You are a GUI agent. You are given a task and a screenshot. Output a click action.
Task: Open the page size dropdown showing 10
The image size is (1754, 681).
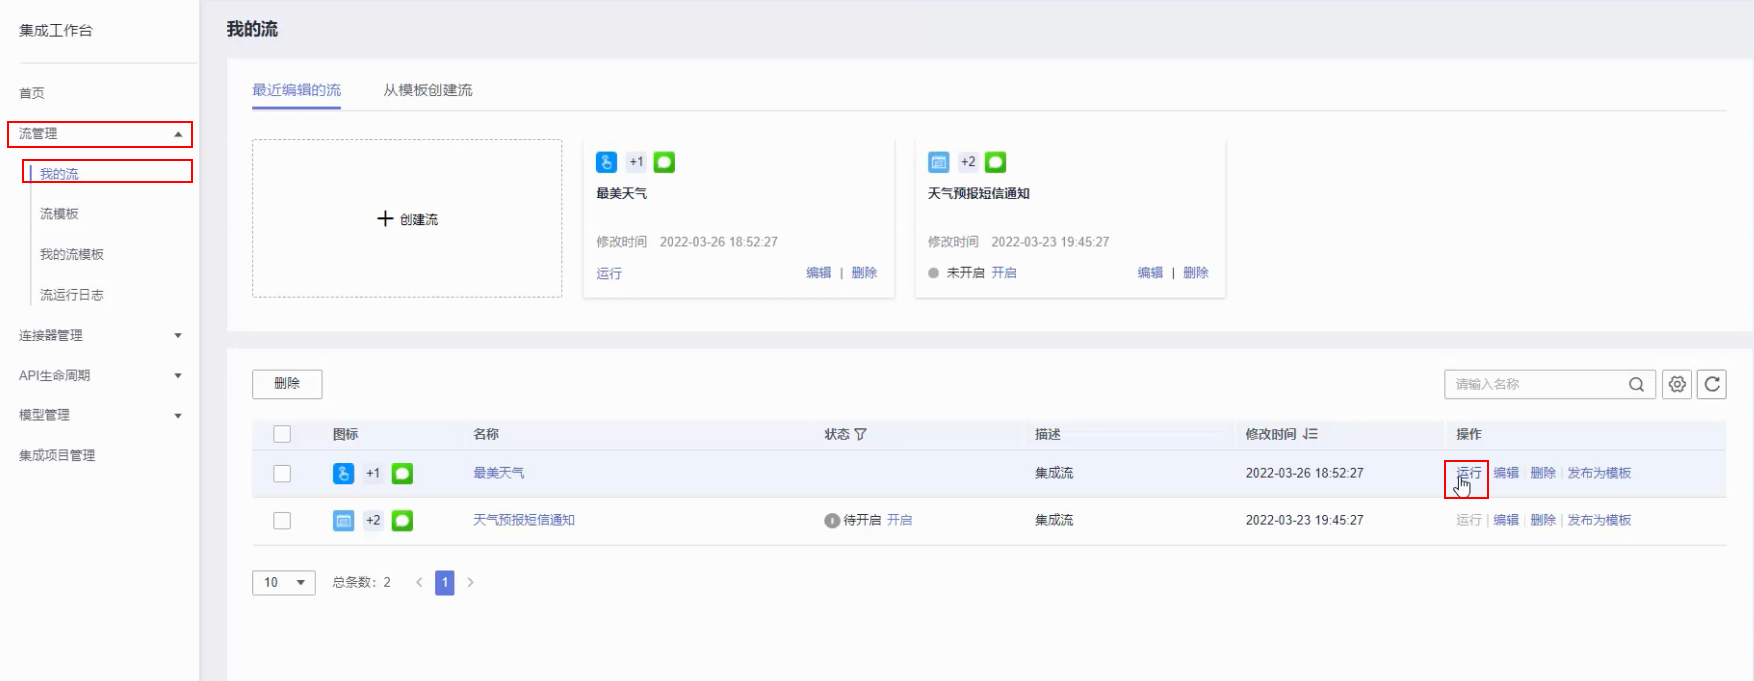[x=284, y=582]
